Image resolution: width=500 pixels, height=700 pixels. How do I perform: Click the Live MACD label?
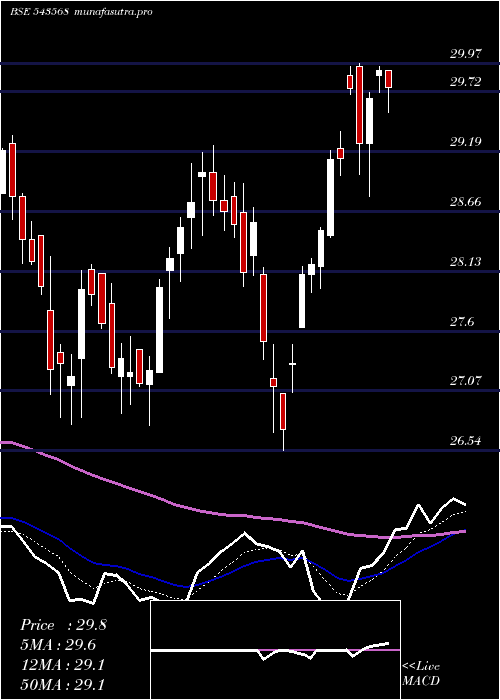pos(421,673)
